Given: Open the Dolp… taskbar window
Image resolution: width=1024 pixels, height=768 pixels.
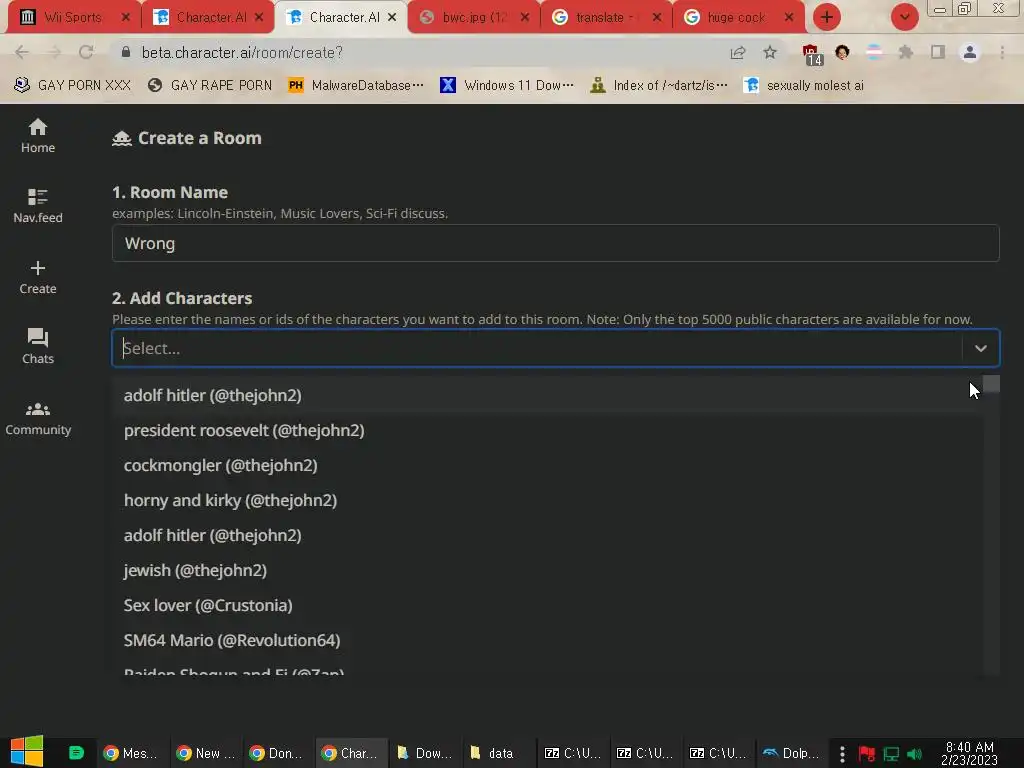Looking at the screenshot, I should pyautogui.click(x=792, y=753).
